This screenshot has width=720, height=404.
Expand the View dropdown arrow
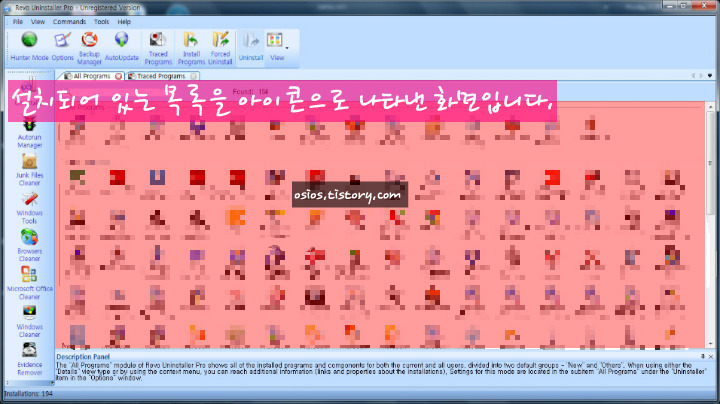tap(287, 48)
